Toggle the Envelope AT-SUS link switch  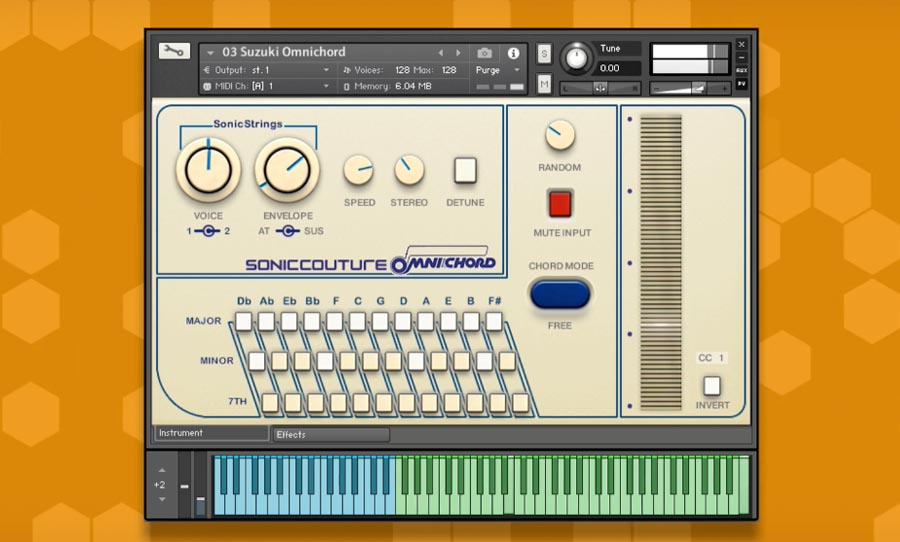point(288,231)
